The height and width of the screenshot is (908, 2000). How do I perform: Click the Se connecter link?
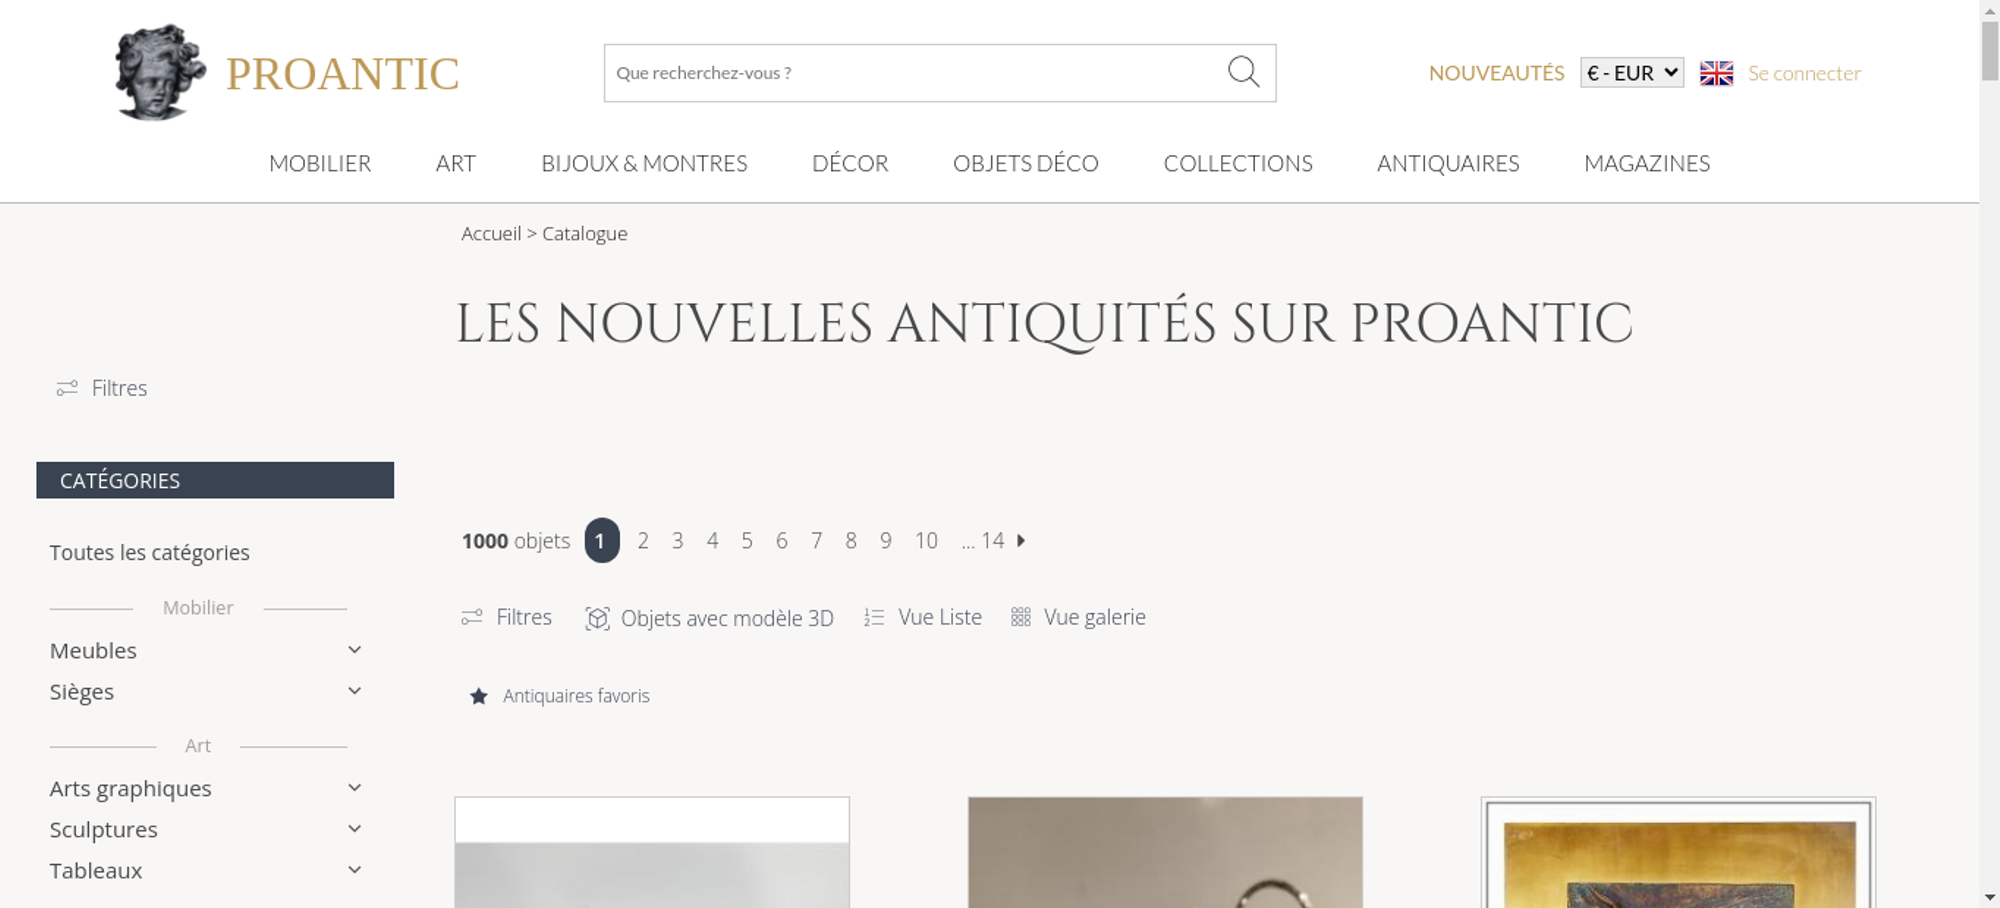click(1804, 73)
